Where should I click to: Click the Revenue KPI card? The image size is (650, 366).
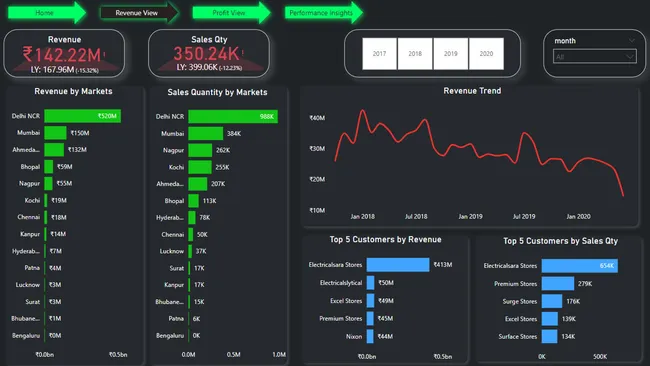[64, 53]
